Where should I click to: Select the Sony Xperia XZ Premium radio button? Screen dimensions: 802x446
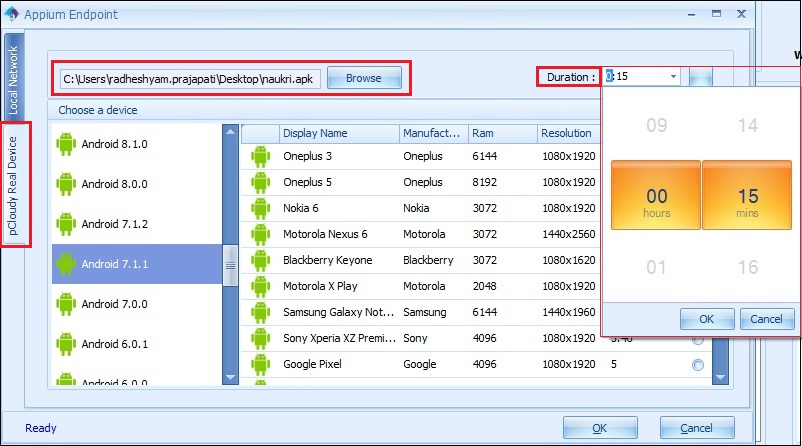click(x=698, y=340)
